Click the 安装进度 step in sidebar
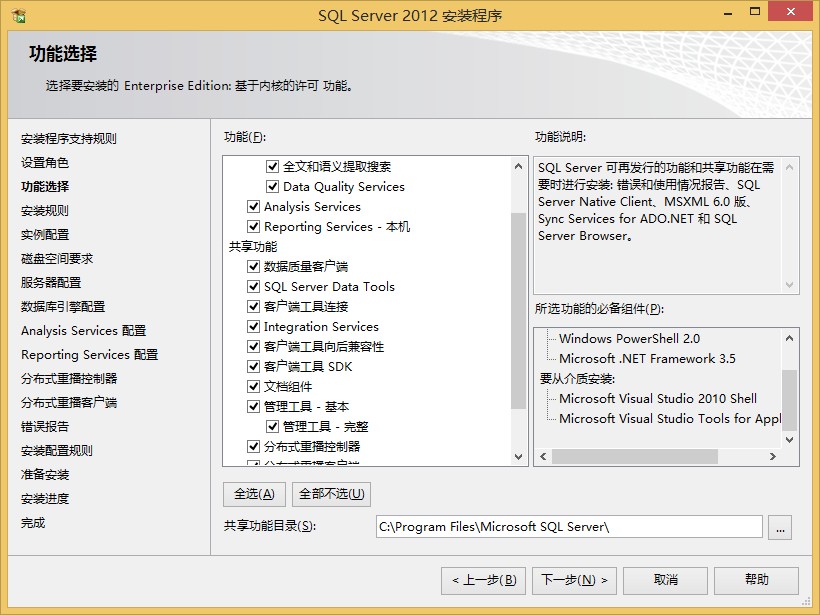The image size is (820, 615). click(x=45, y=499)
